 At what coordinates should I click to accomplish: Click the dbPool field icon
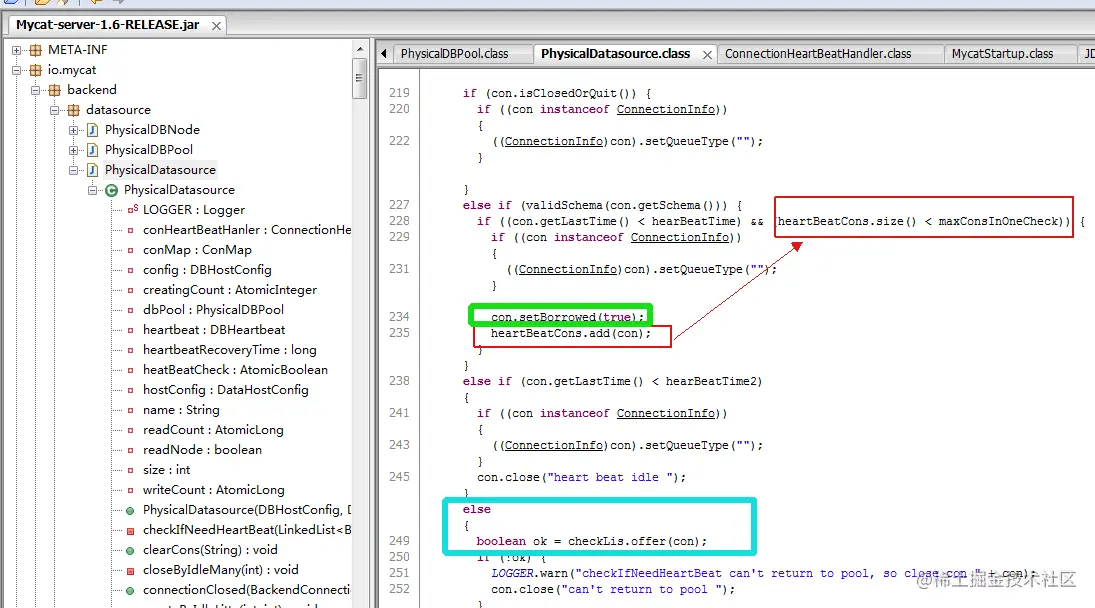pyautogui.click(x=131, y=310)
